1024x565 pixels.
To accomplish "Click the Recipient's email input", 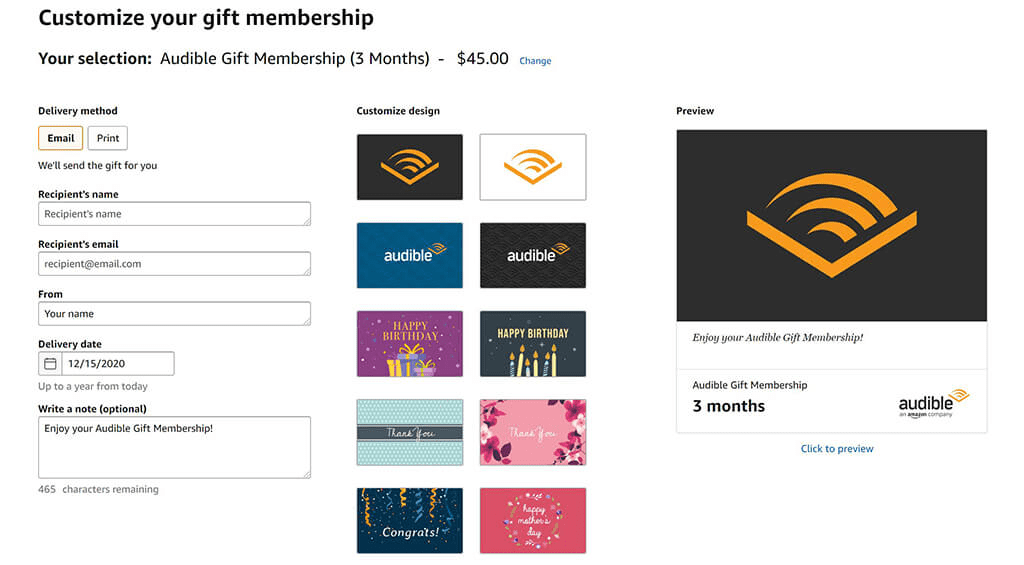I will tap(174, 264).
